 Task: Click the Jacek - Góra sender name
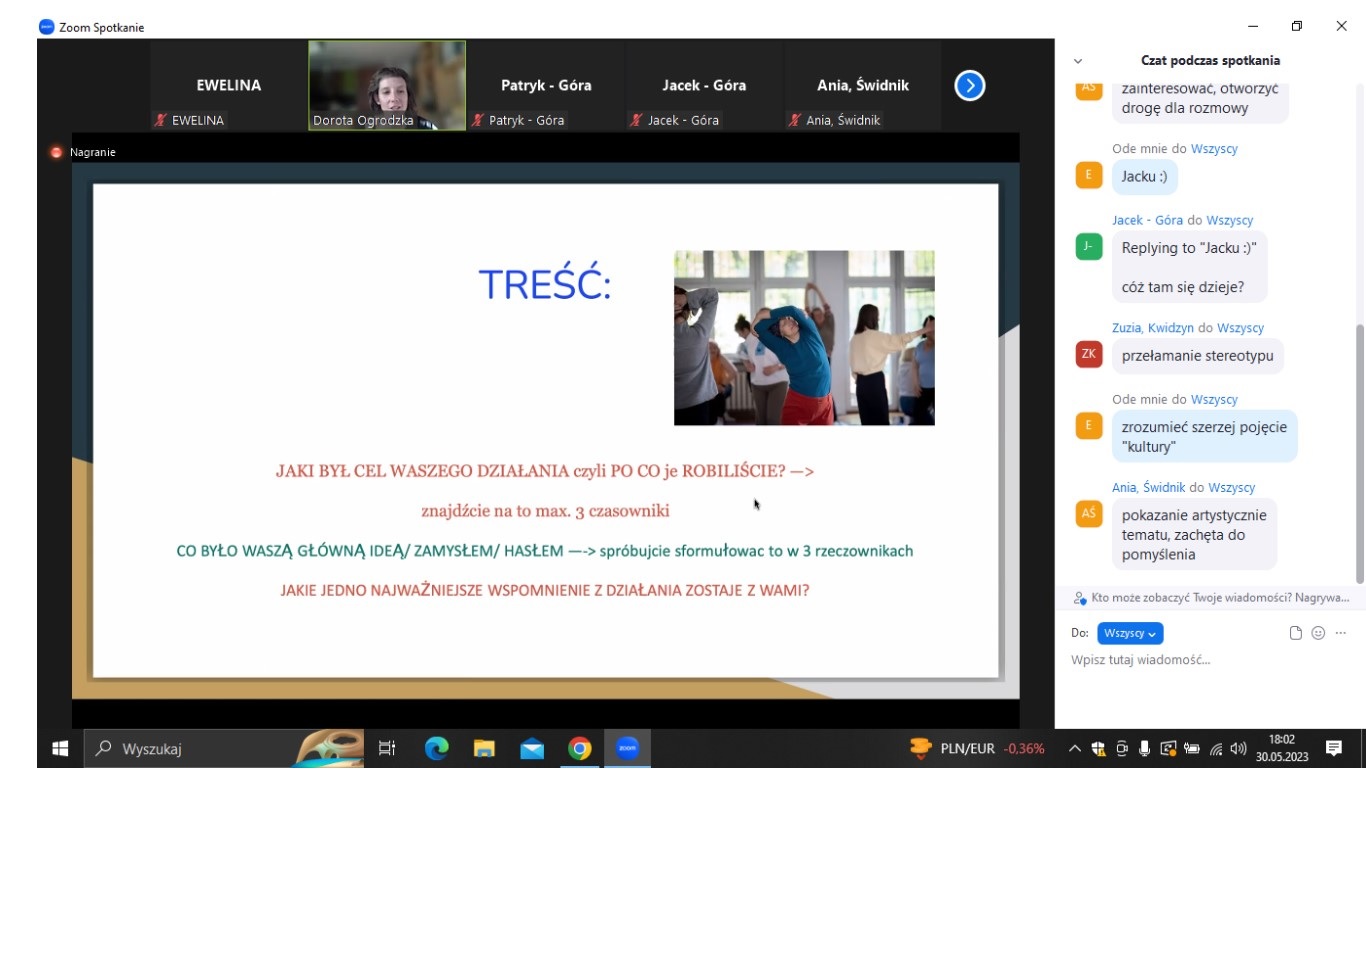coord(1147,220)
